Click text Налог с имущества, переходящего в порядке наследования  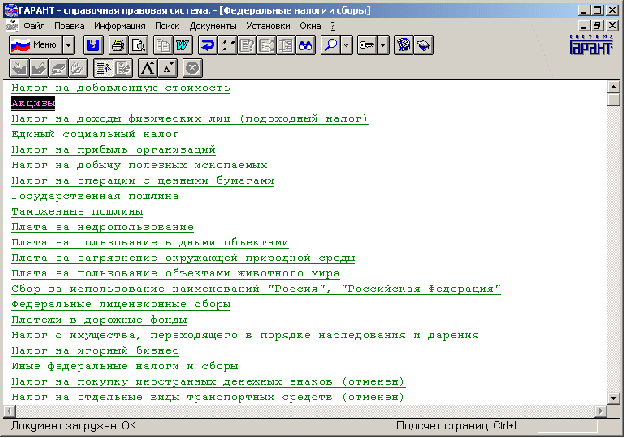[x=245, y=335]
